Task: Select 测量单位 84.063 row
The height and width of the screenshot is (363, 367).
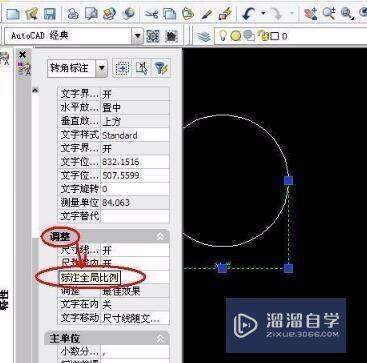Action: (x=113, y=203)
